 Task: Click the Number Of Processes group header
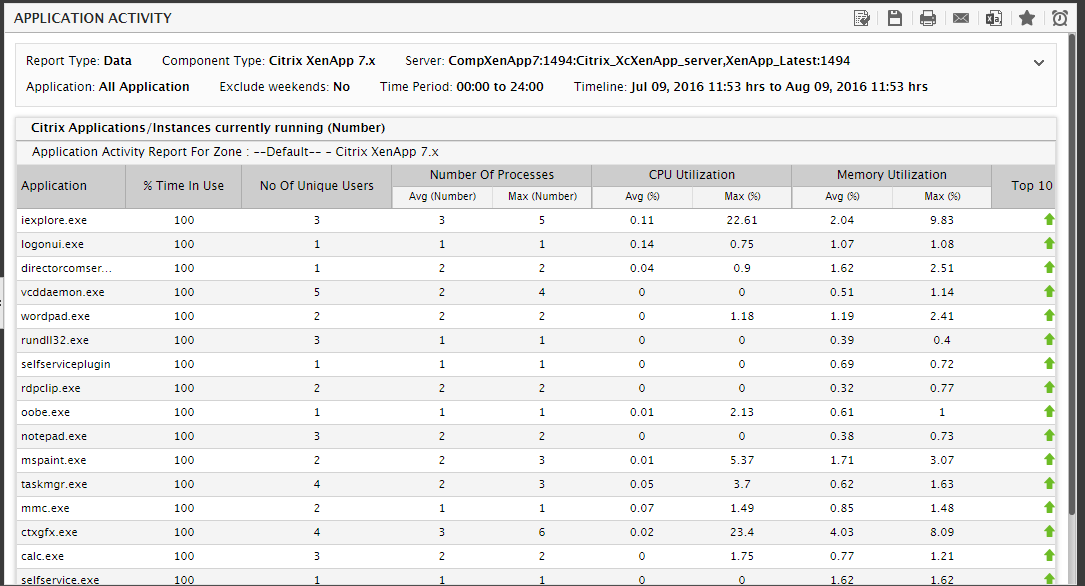[x=492, y=175]
